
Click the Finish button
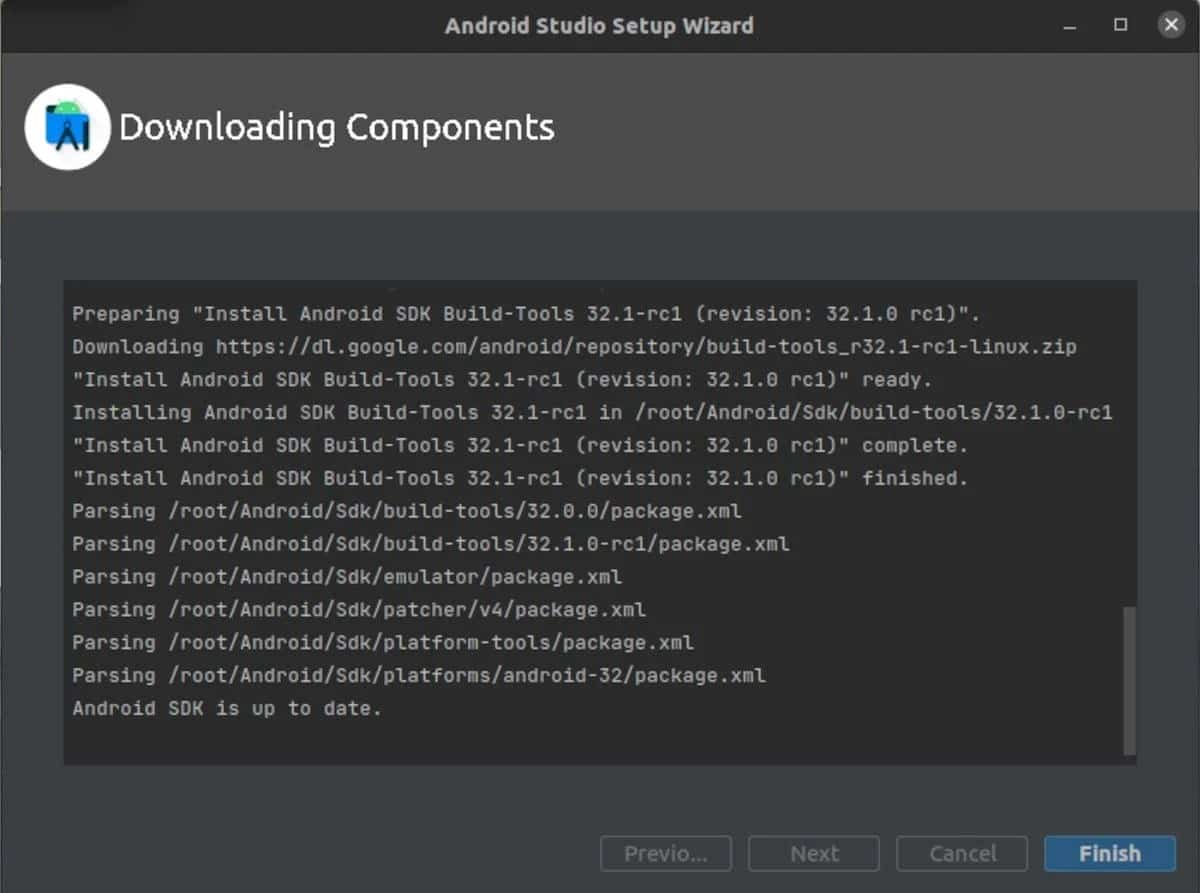pos(1110,853)
